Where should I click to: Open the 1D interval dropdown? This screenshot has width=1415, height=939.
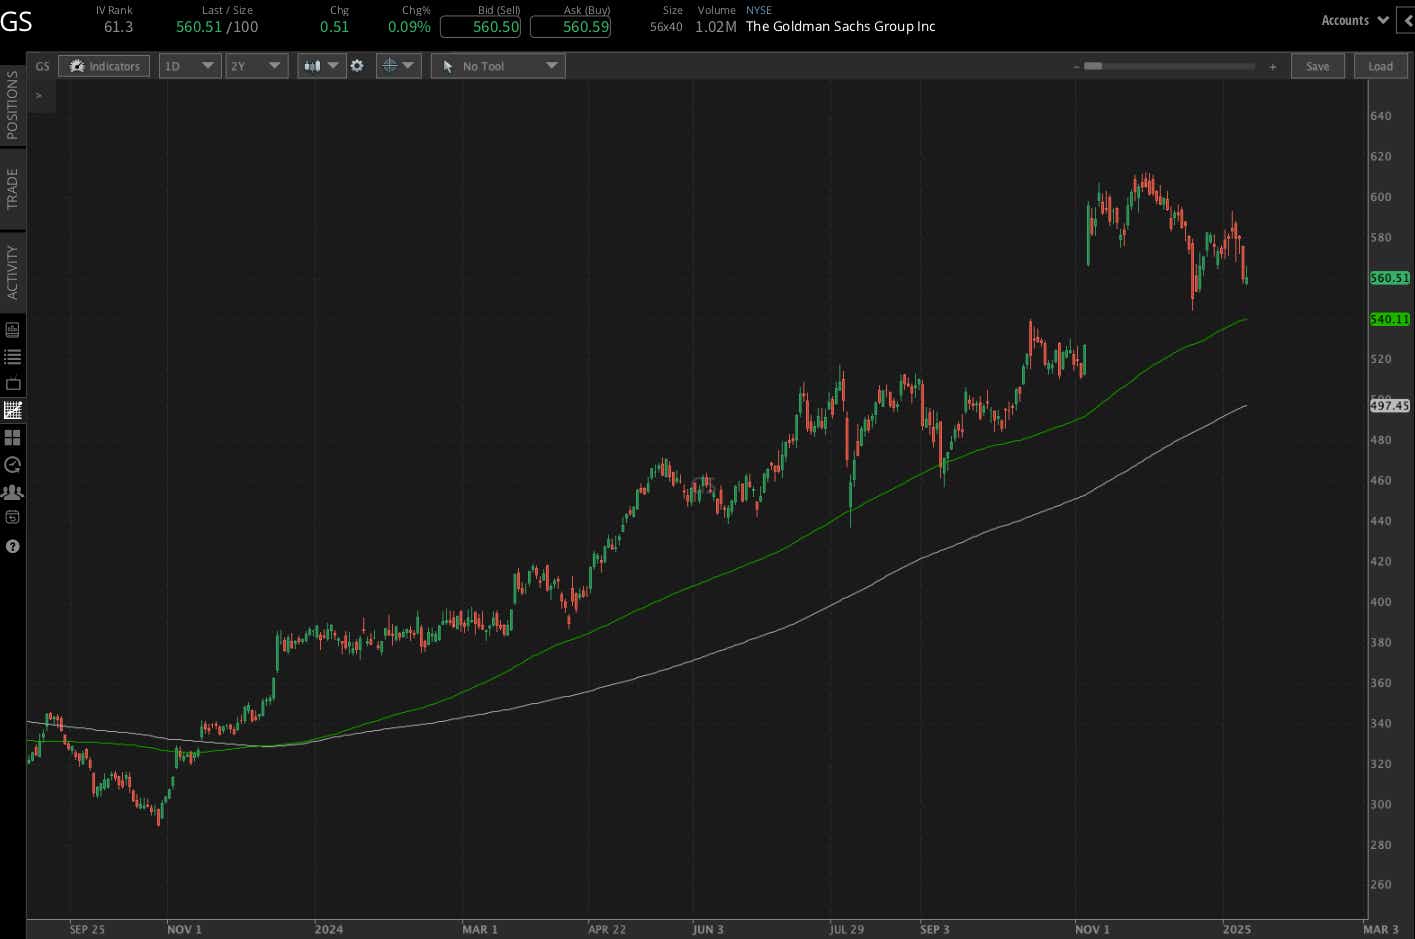pyautogui.click(x=189, y=65)
